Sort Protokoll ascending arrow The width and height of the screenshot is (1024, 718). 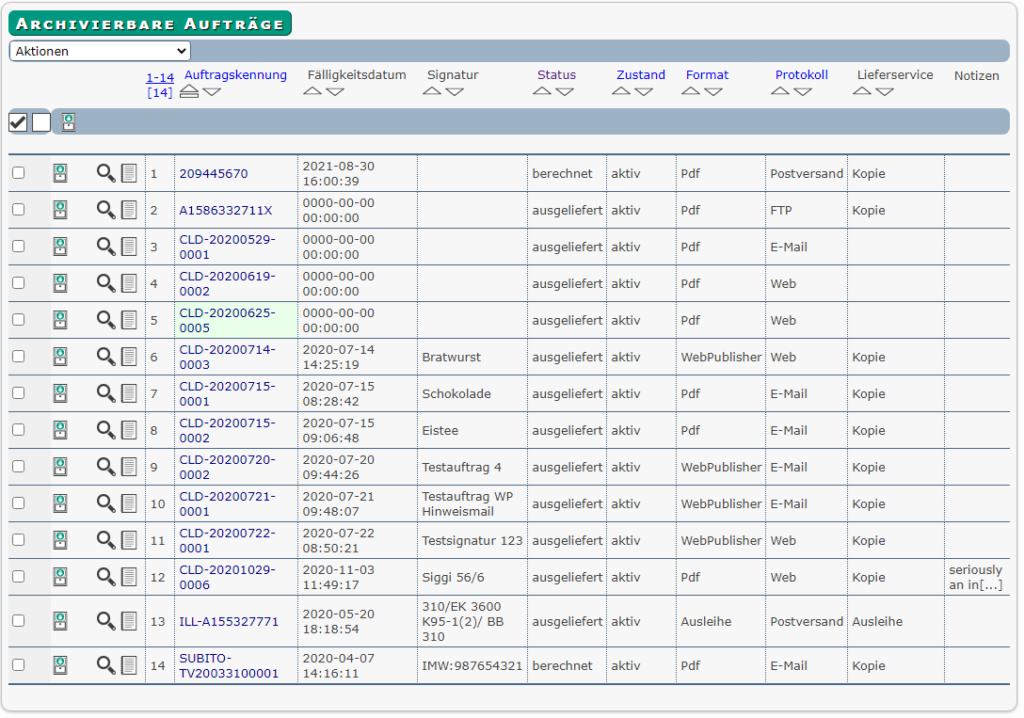(780, 91)
